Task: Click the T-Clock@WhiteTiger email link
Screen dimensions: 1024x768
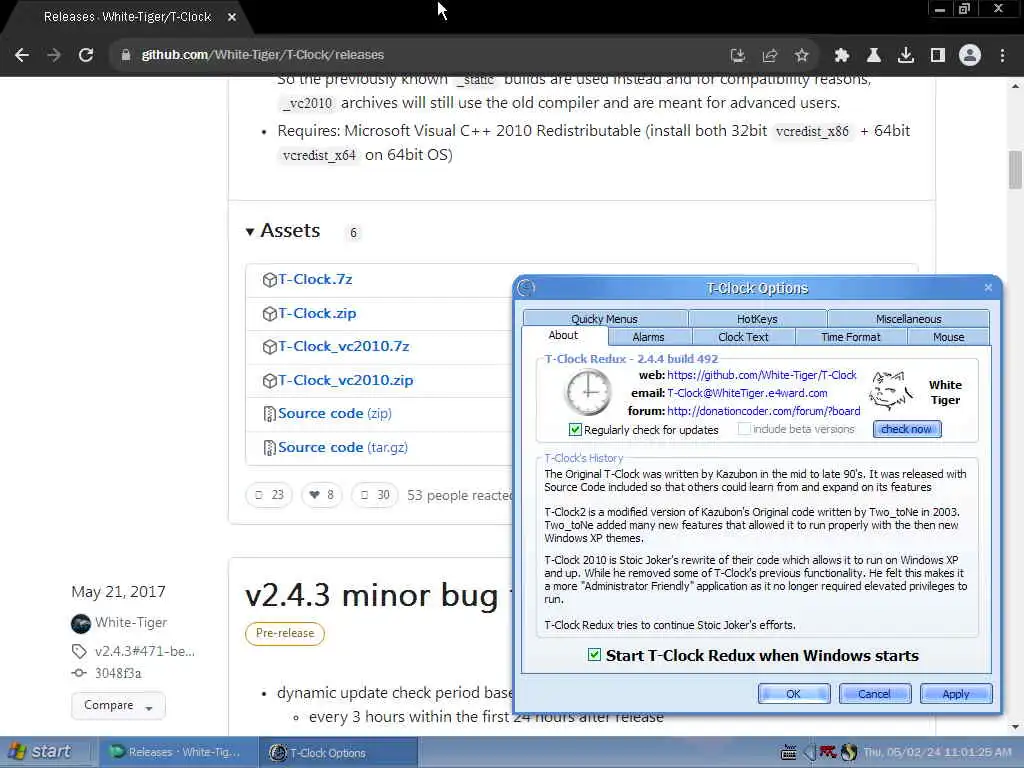Action: 747,393
